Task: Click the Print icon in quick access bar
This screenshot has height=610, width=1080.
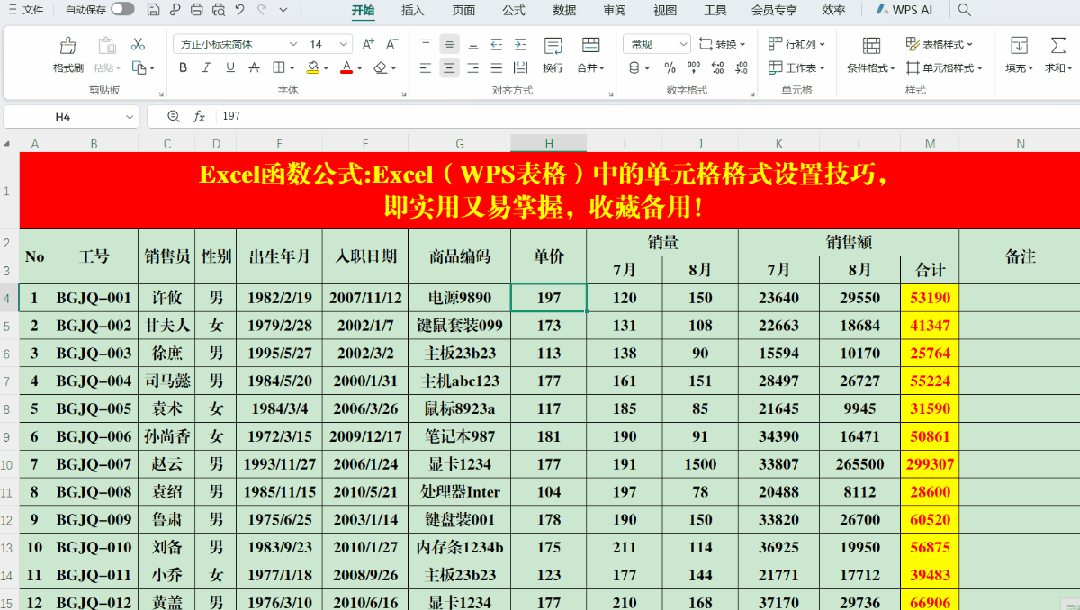Action: 196,10
